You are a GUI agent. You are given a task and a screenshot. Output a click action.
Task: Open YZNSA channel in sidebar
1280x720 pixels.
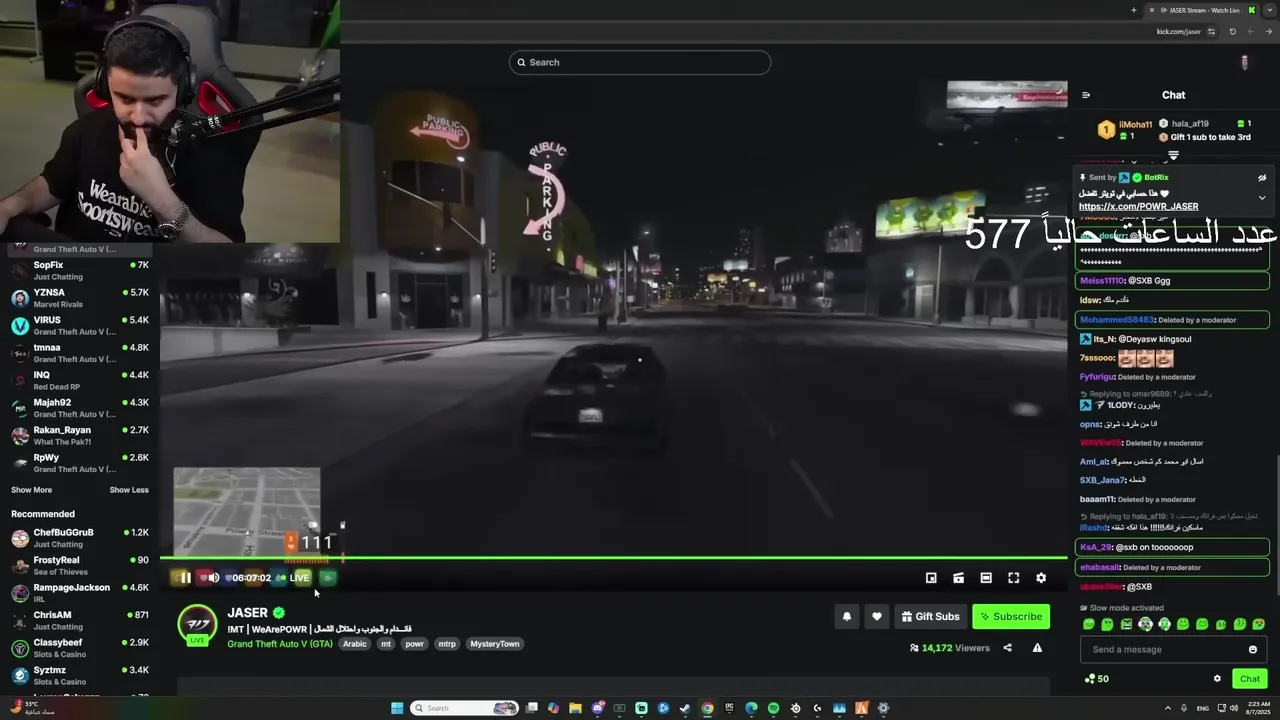click(80, 298)
